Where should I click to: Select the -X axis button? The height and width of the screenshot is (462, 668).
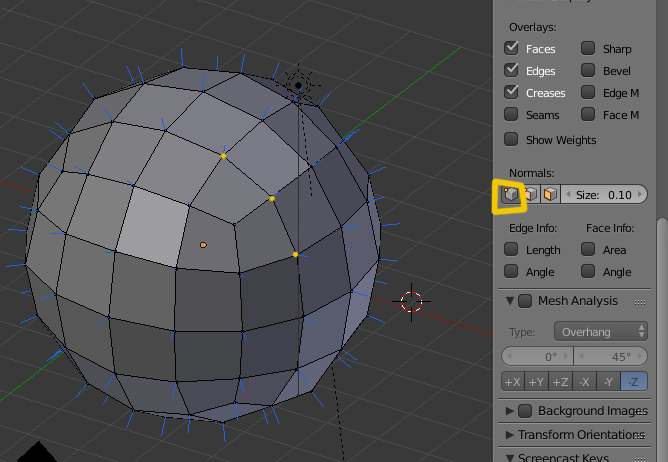pos(584,381)
